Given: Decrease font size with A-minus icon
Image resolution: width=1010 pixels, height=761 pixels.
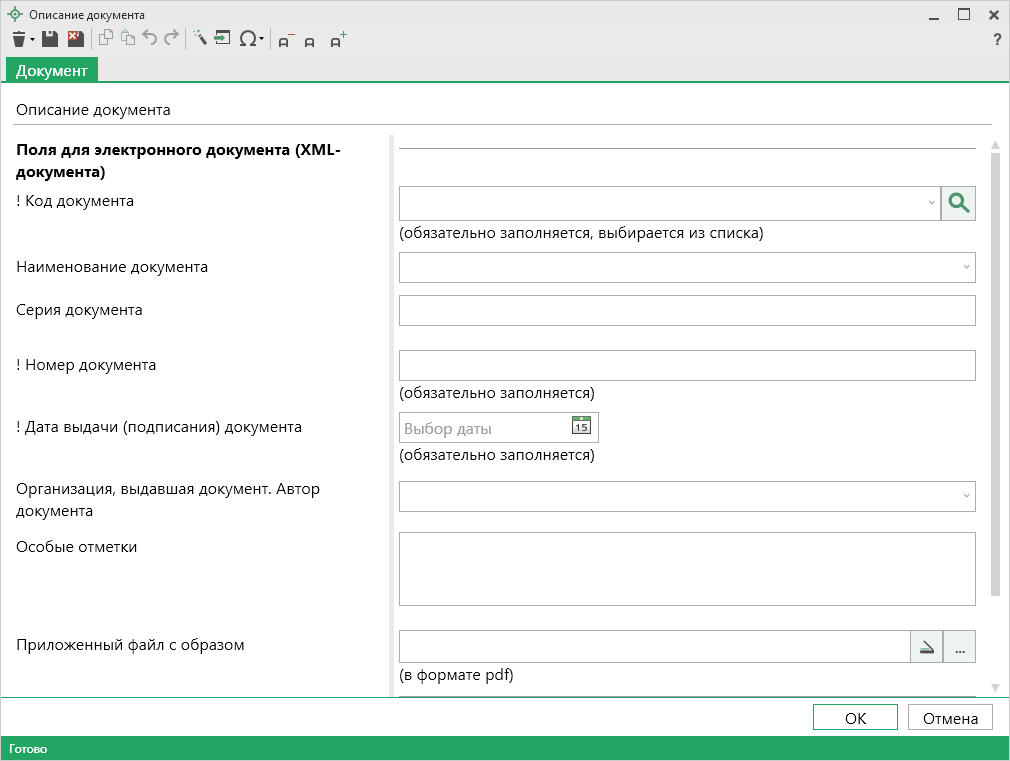Looking at the screenshot, I should point(286,41).
